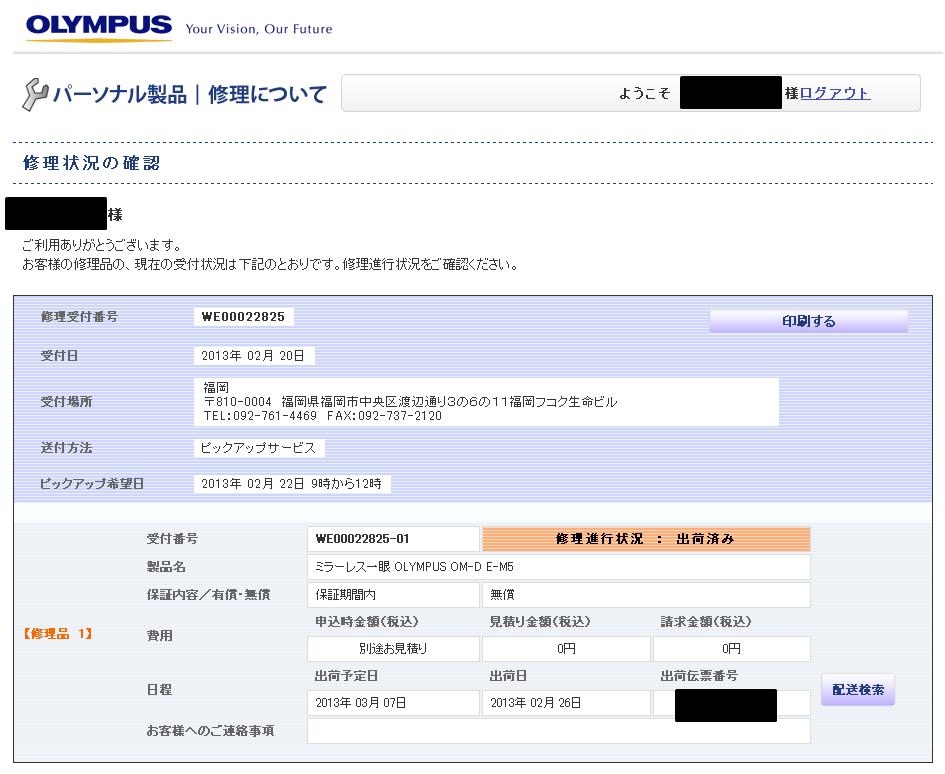Click the ピックアップサービス shipping method value
945x774 pixels.
pyautogui.click(x=259, y=448)
